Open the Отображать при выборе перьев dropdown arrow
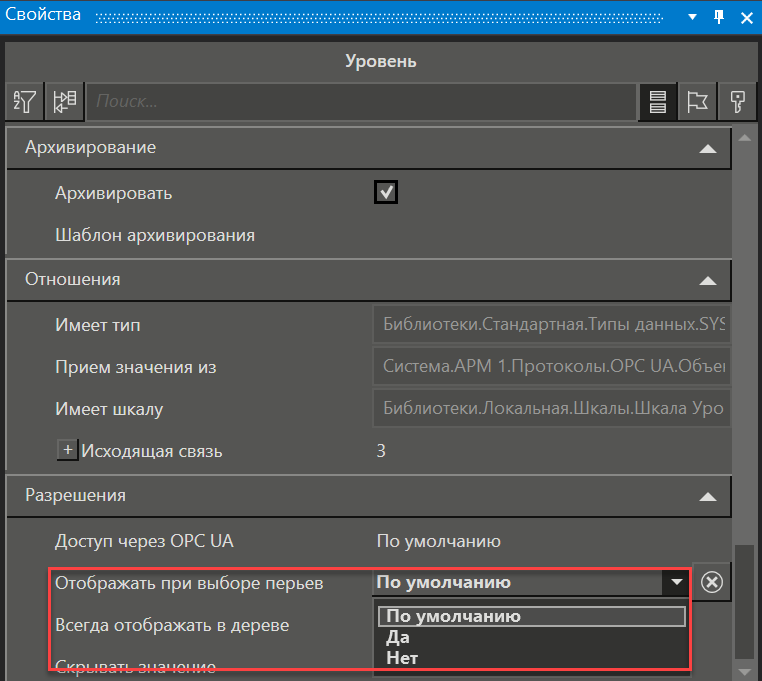This screenshot has width=762, height=681. tap(677, 583)
